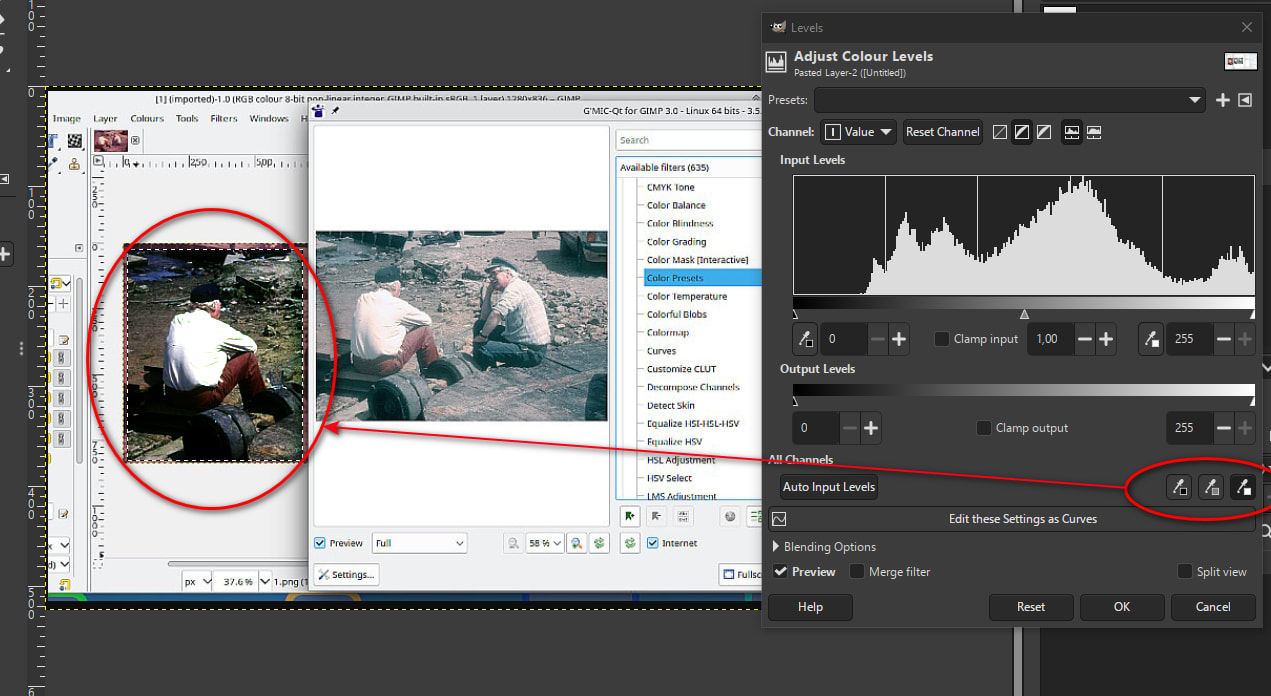Select Color Temperature in the filter list
The image size is (1271, 696).
click(x=686, y=296)
